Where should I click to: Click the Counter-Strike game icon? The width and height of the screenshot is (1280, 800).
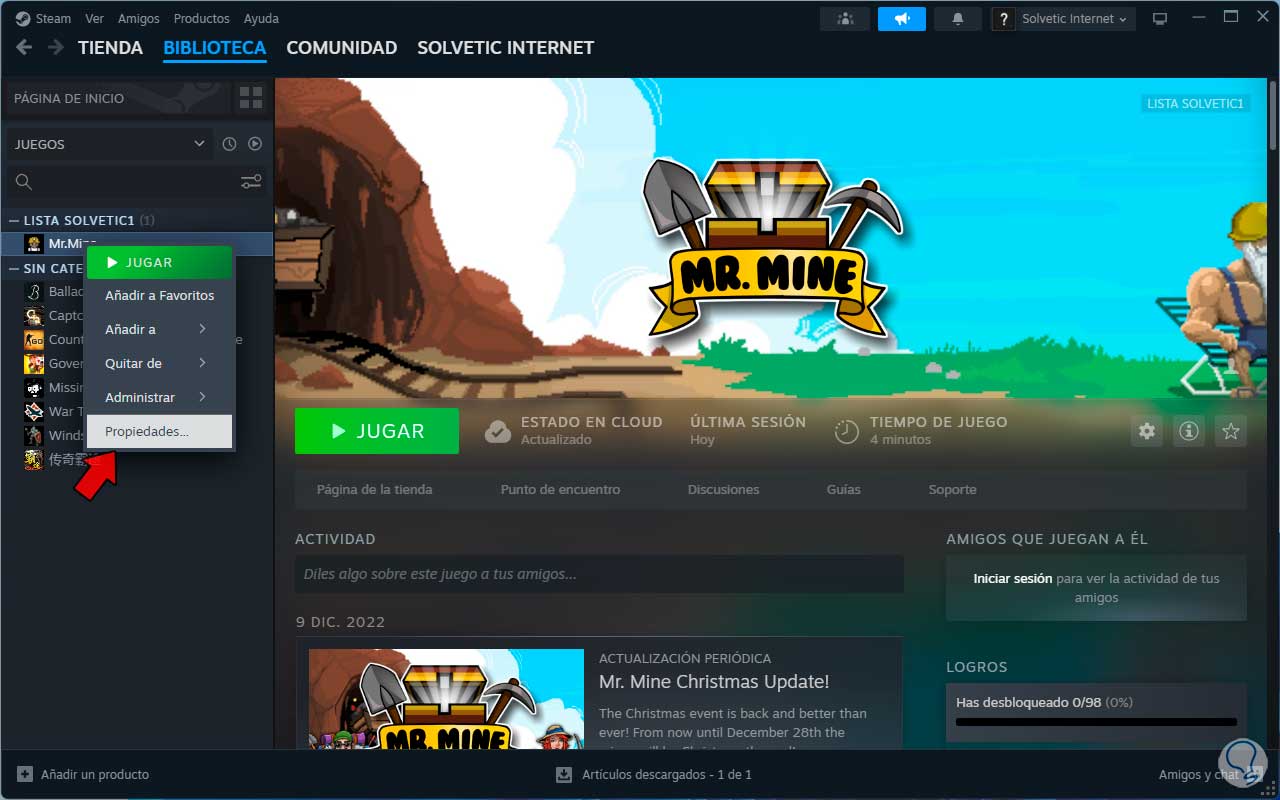coord(34,340)
